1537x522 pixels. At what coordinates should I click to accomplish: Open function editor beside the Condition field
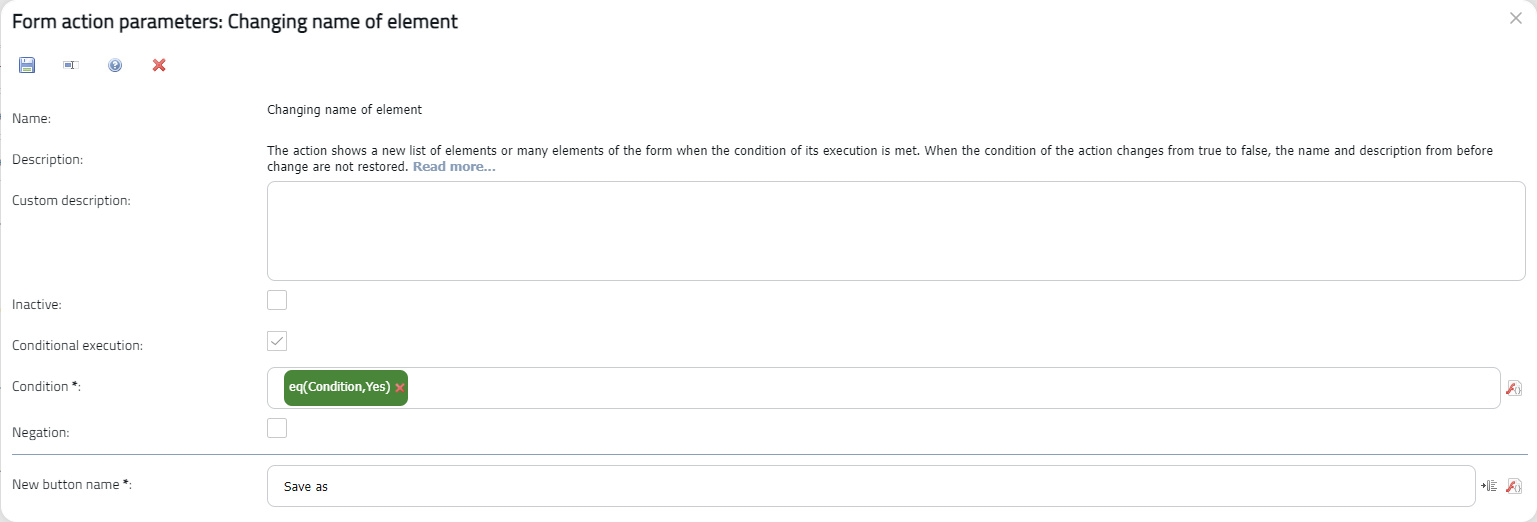(1513, 388)
